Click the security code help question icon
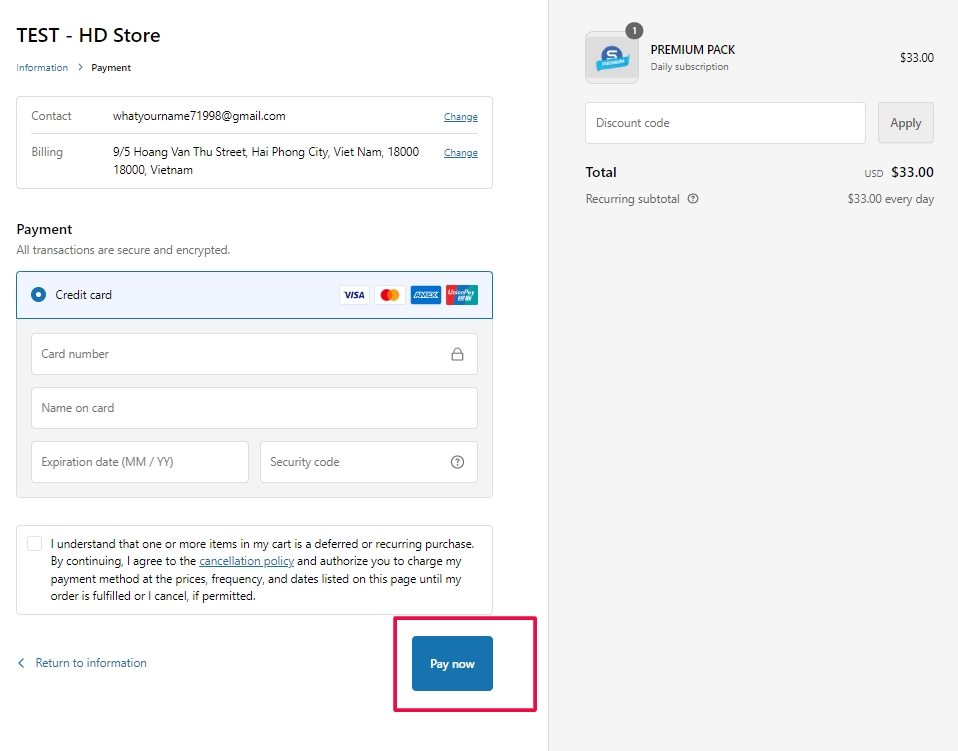 tap(457, 462)
